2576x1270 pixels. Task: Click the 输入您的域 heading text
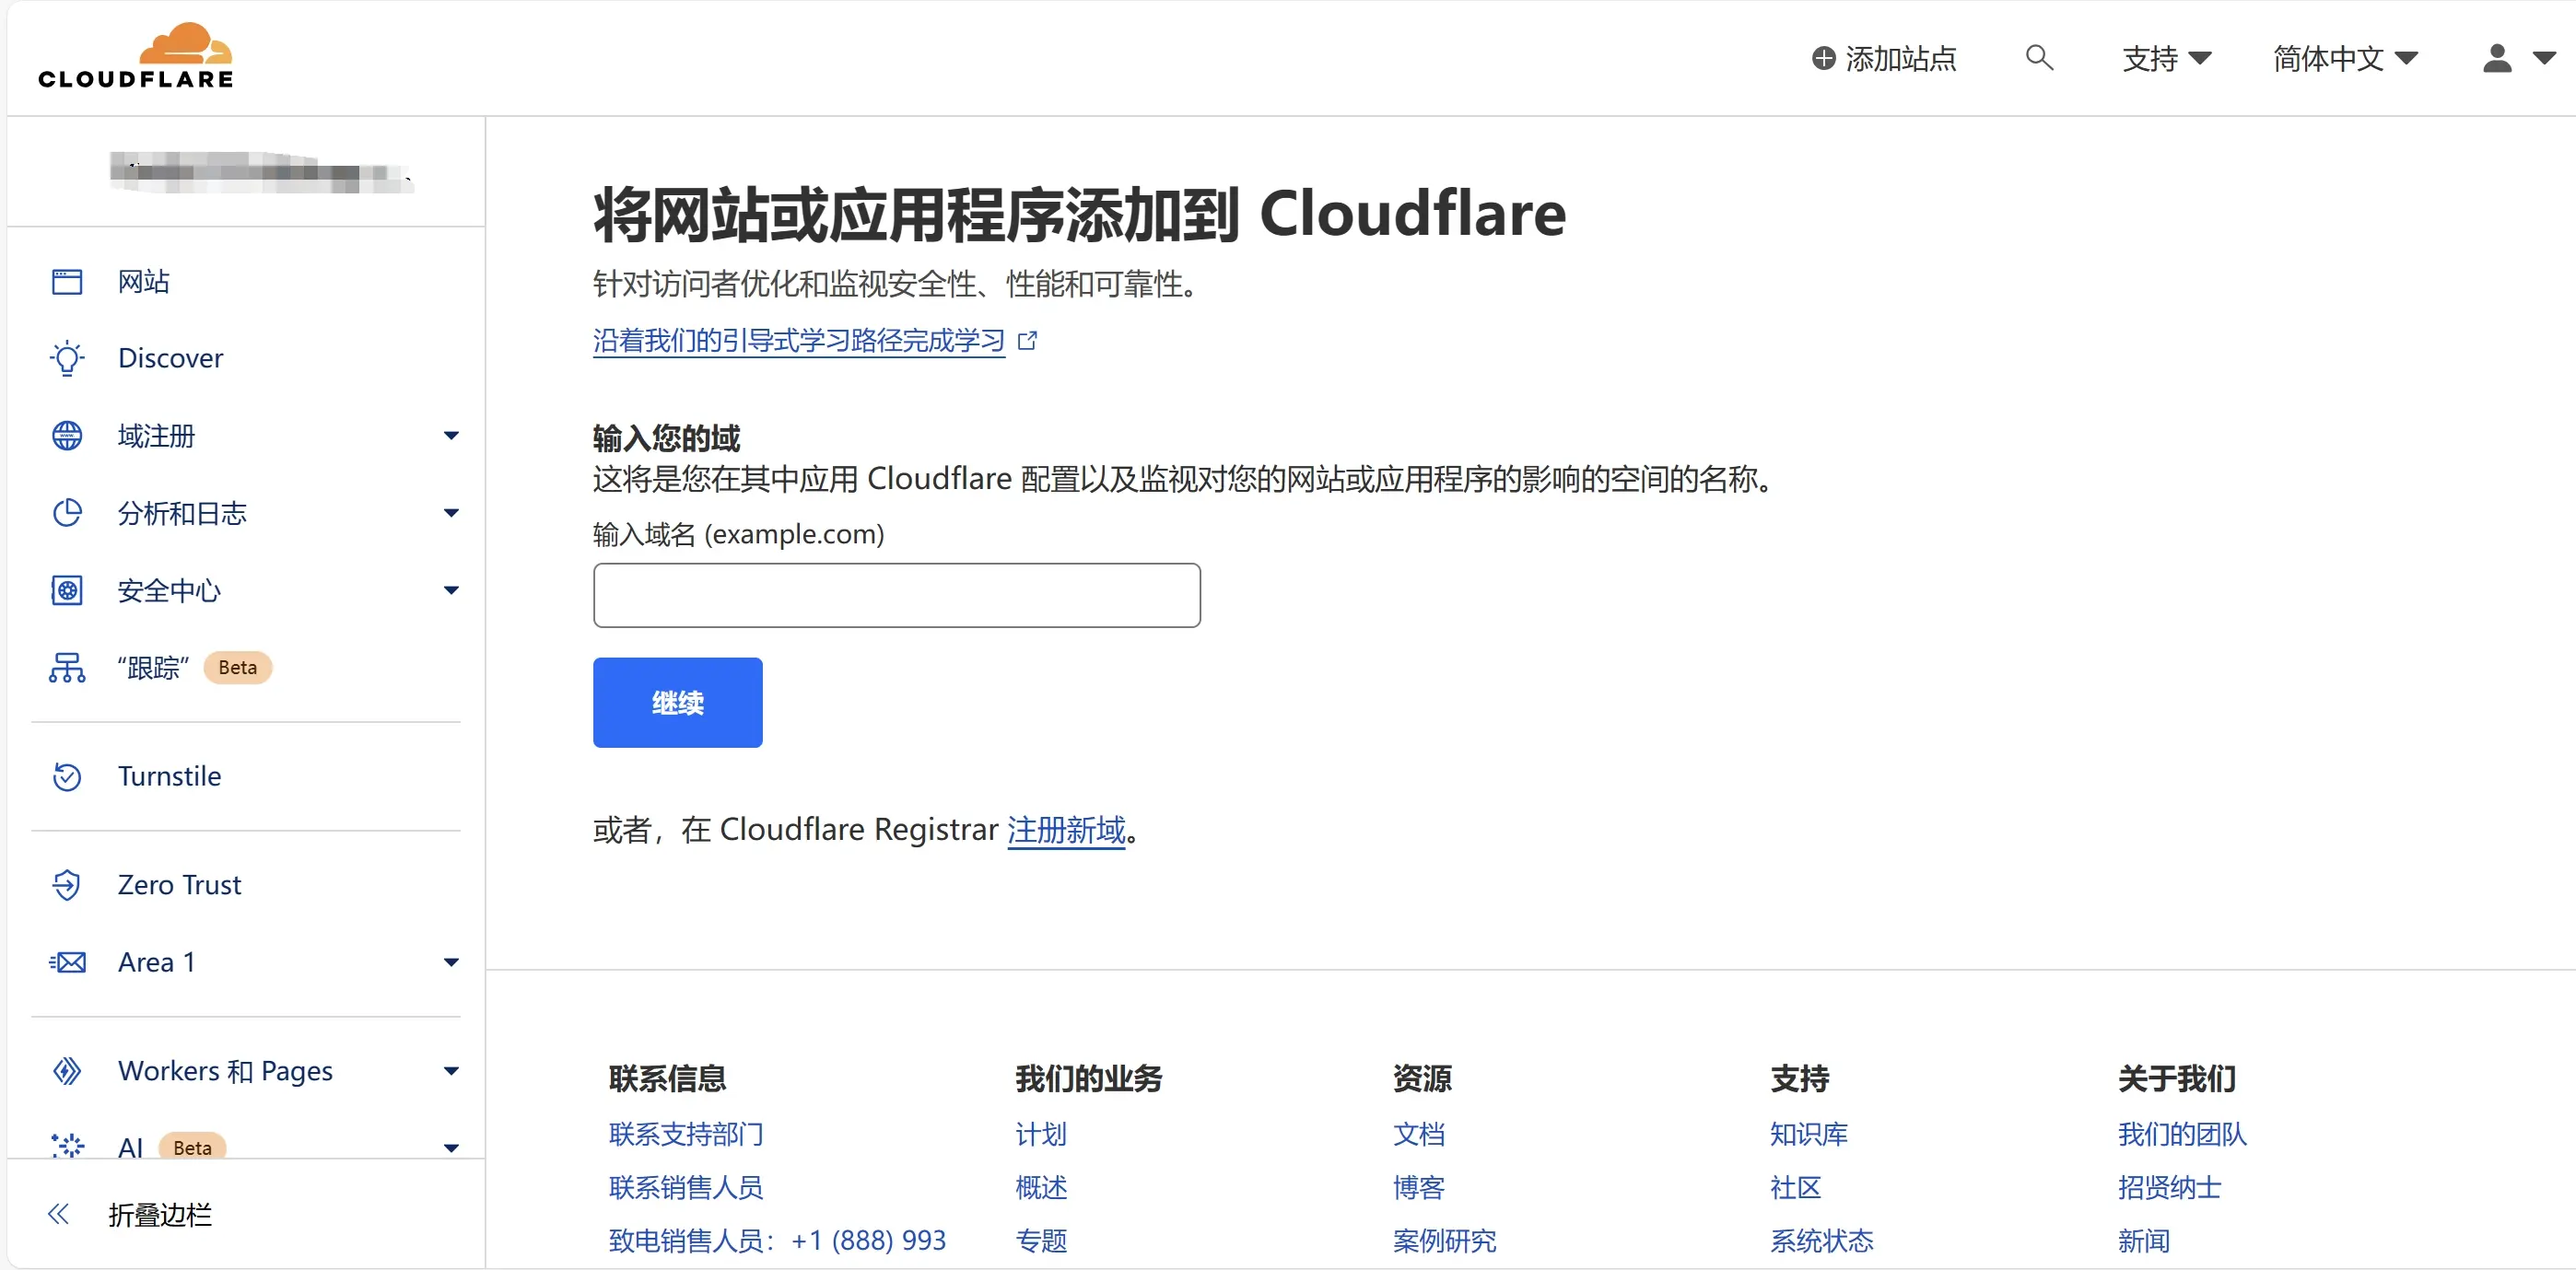point(666,438)
